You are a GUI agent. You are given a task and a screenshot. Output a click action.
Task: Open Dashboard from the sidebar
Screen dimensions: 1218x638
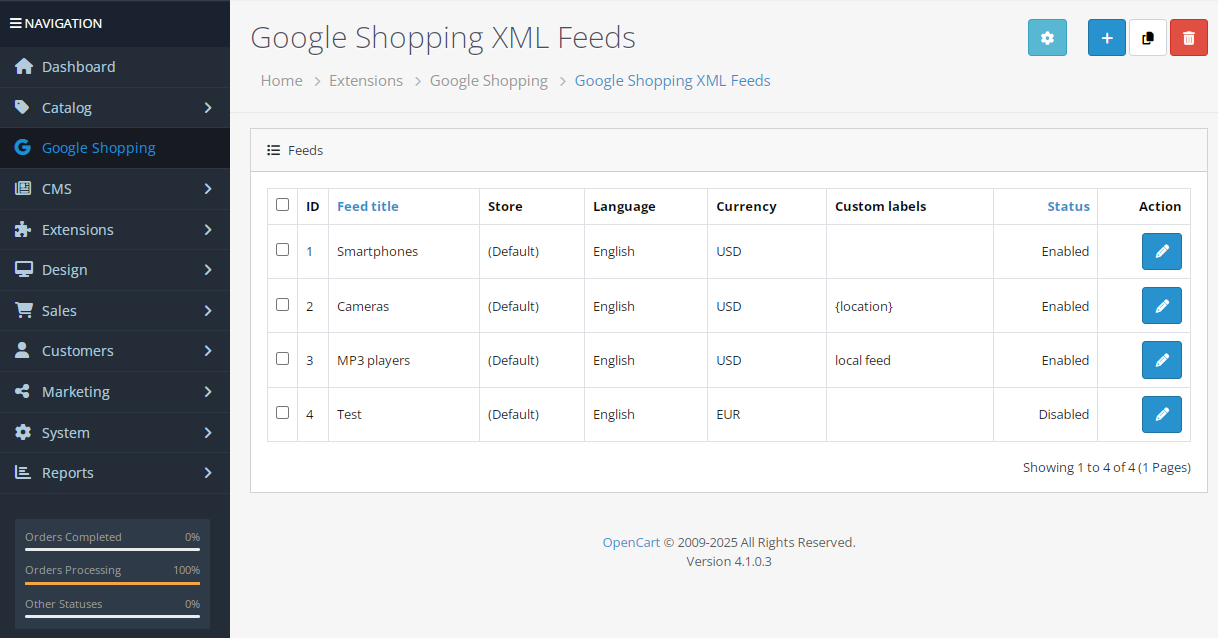(115, 67)
